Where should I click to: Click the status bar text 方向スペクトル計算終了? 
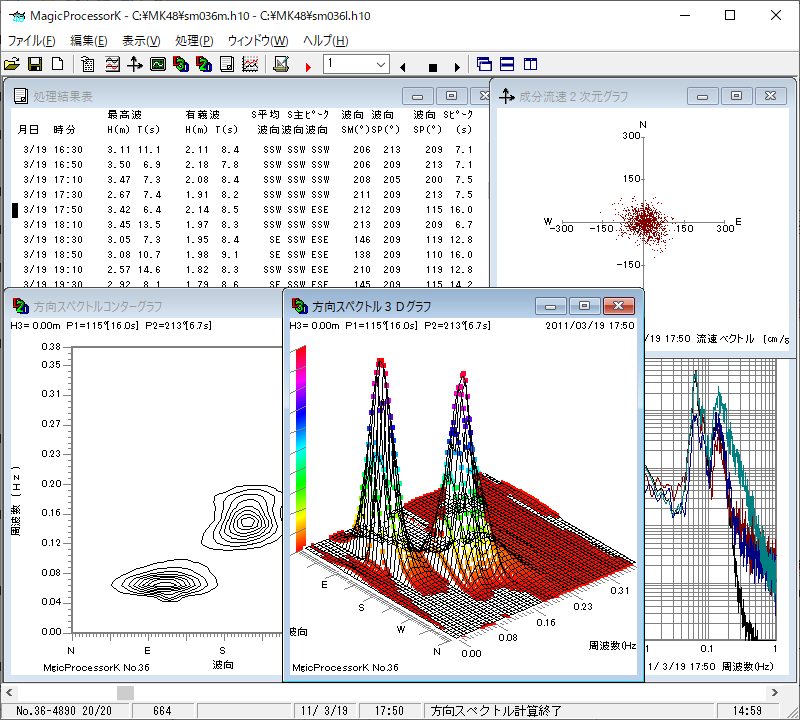(x=496, y=711)
